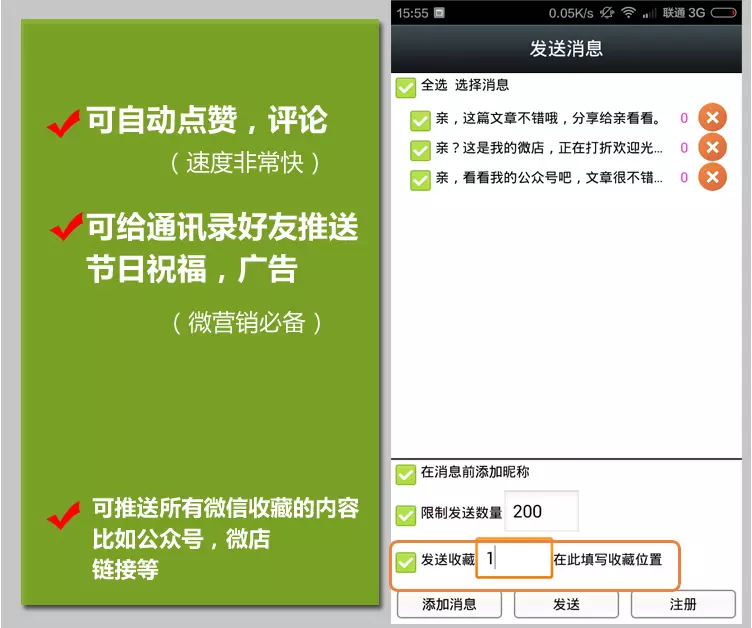752x628 pixels.
Task: Delete the 公众号 message using orange X
Action: (x=712, y=177)
